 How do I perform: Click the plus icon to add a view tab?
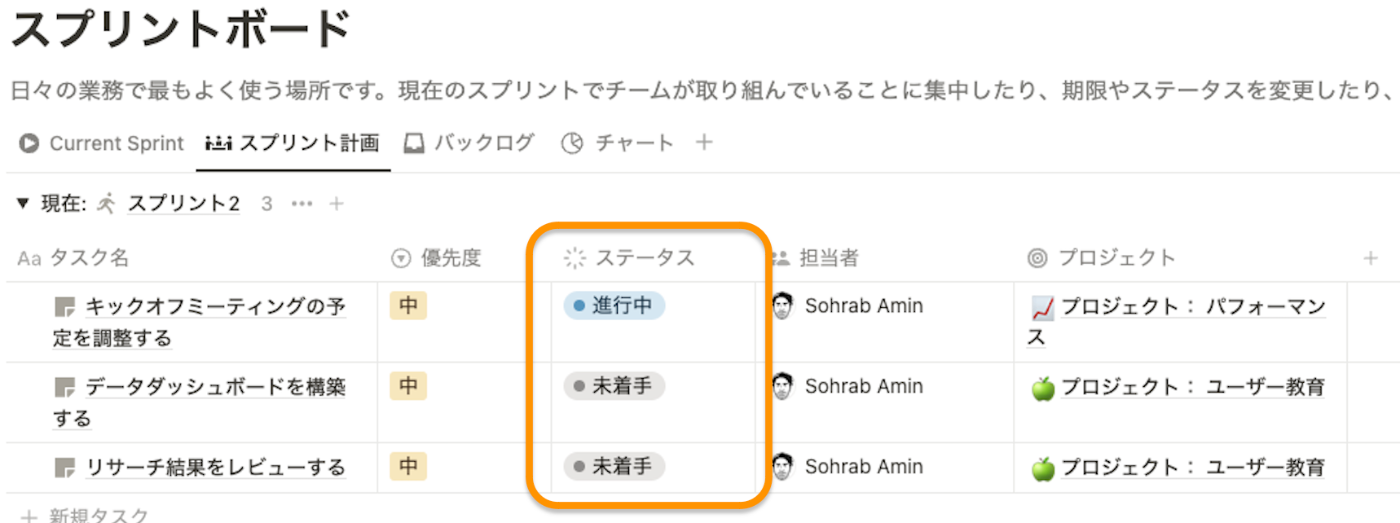click(x=704, y=143)
